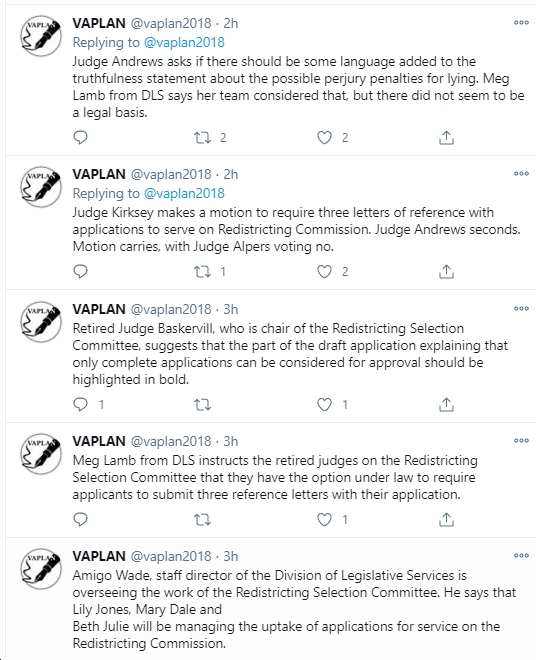Retweet the Meg Lamb reference letters tweet

coord(202,520)
